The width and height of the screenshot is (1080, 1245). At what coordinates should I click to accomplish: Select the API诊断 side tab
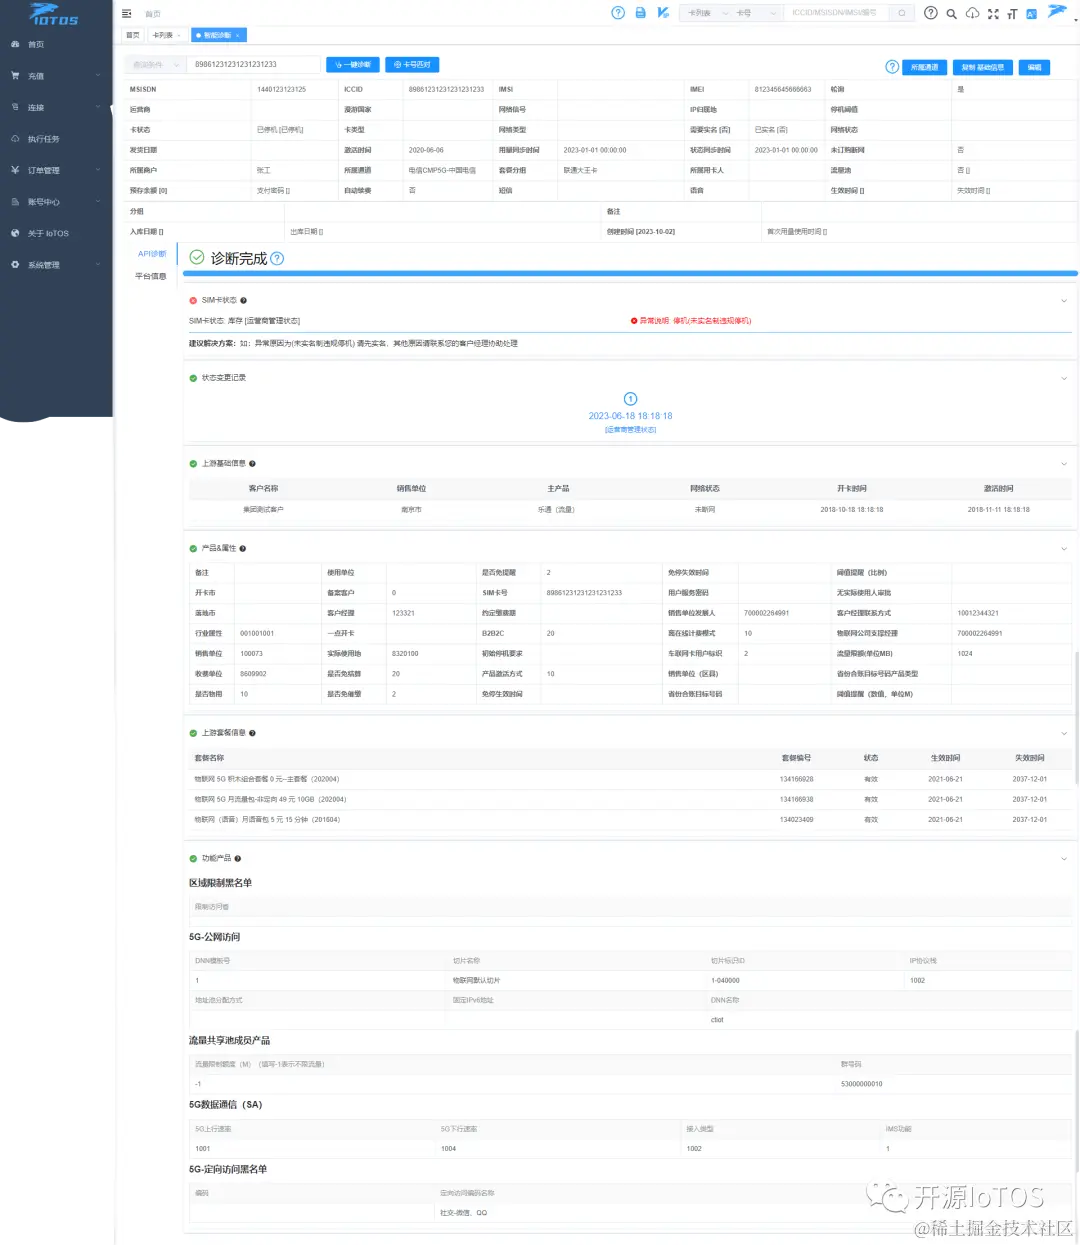pos(152,254)
